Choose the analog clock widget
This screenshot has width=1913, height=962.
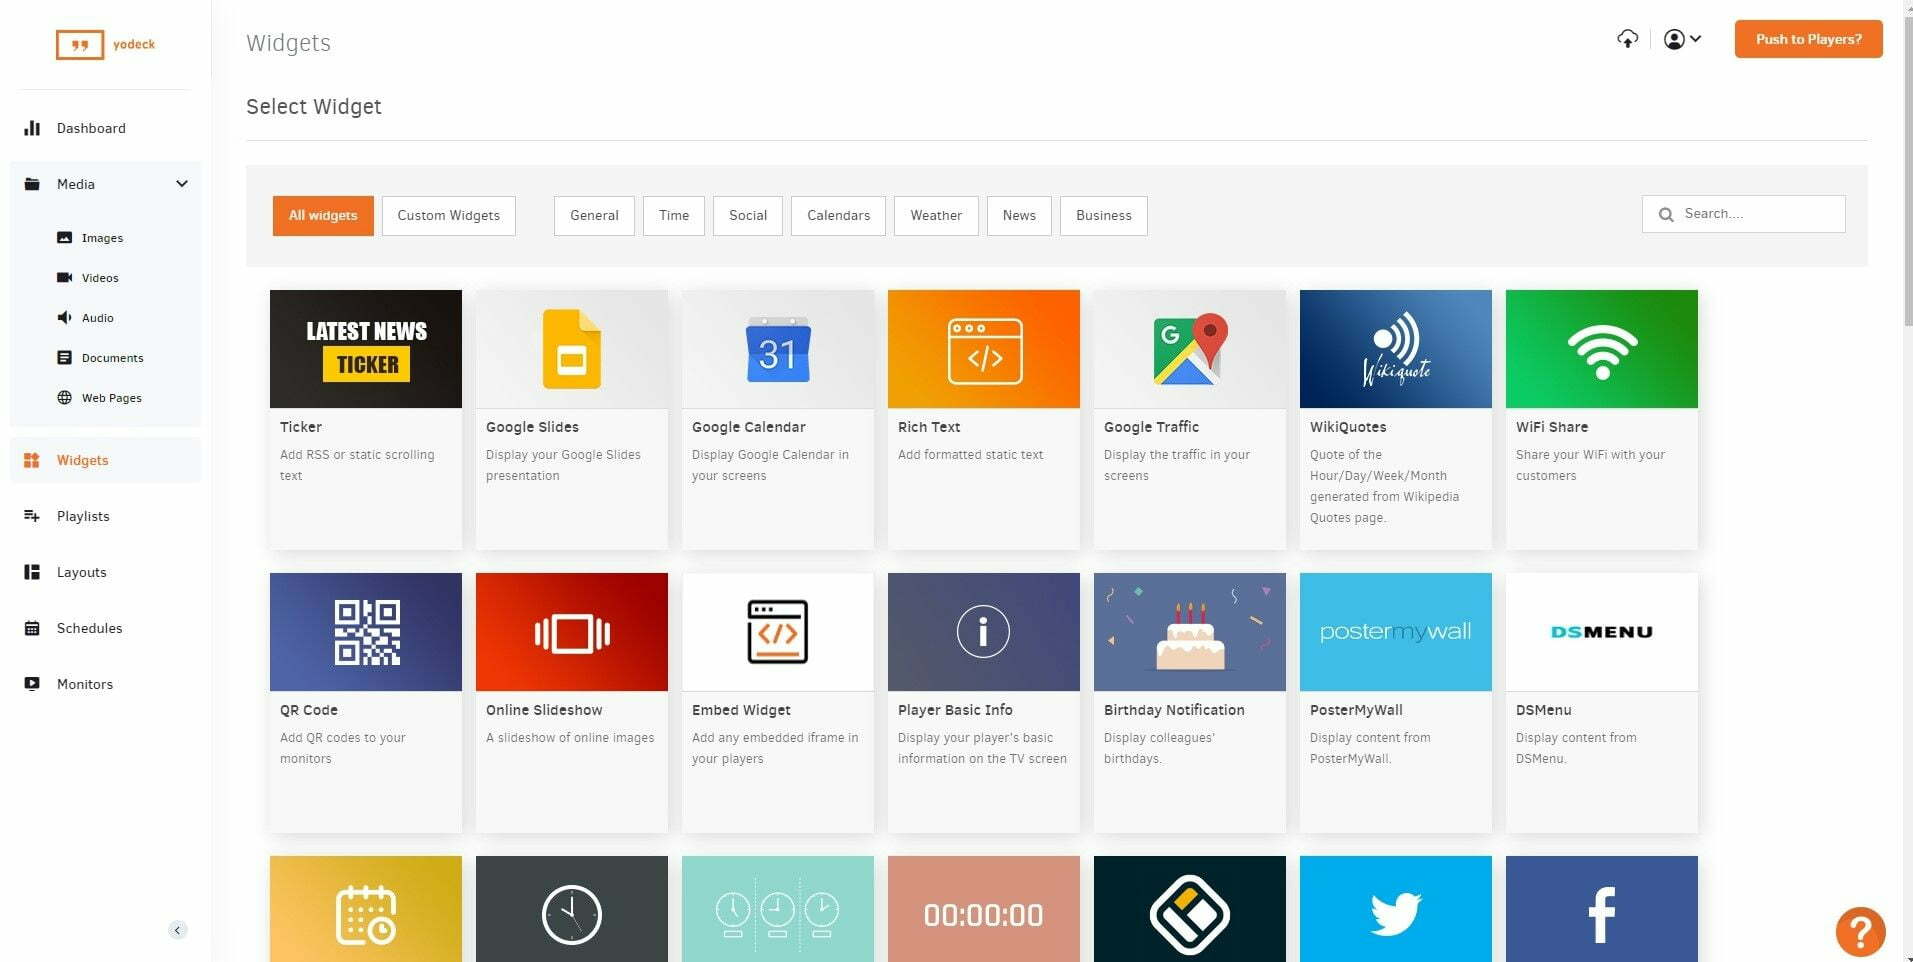point(572,909)
